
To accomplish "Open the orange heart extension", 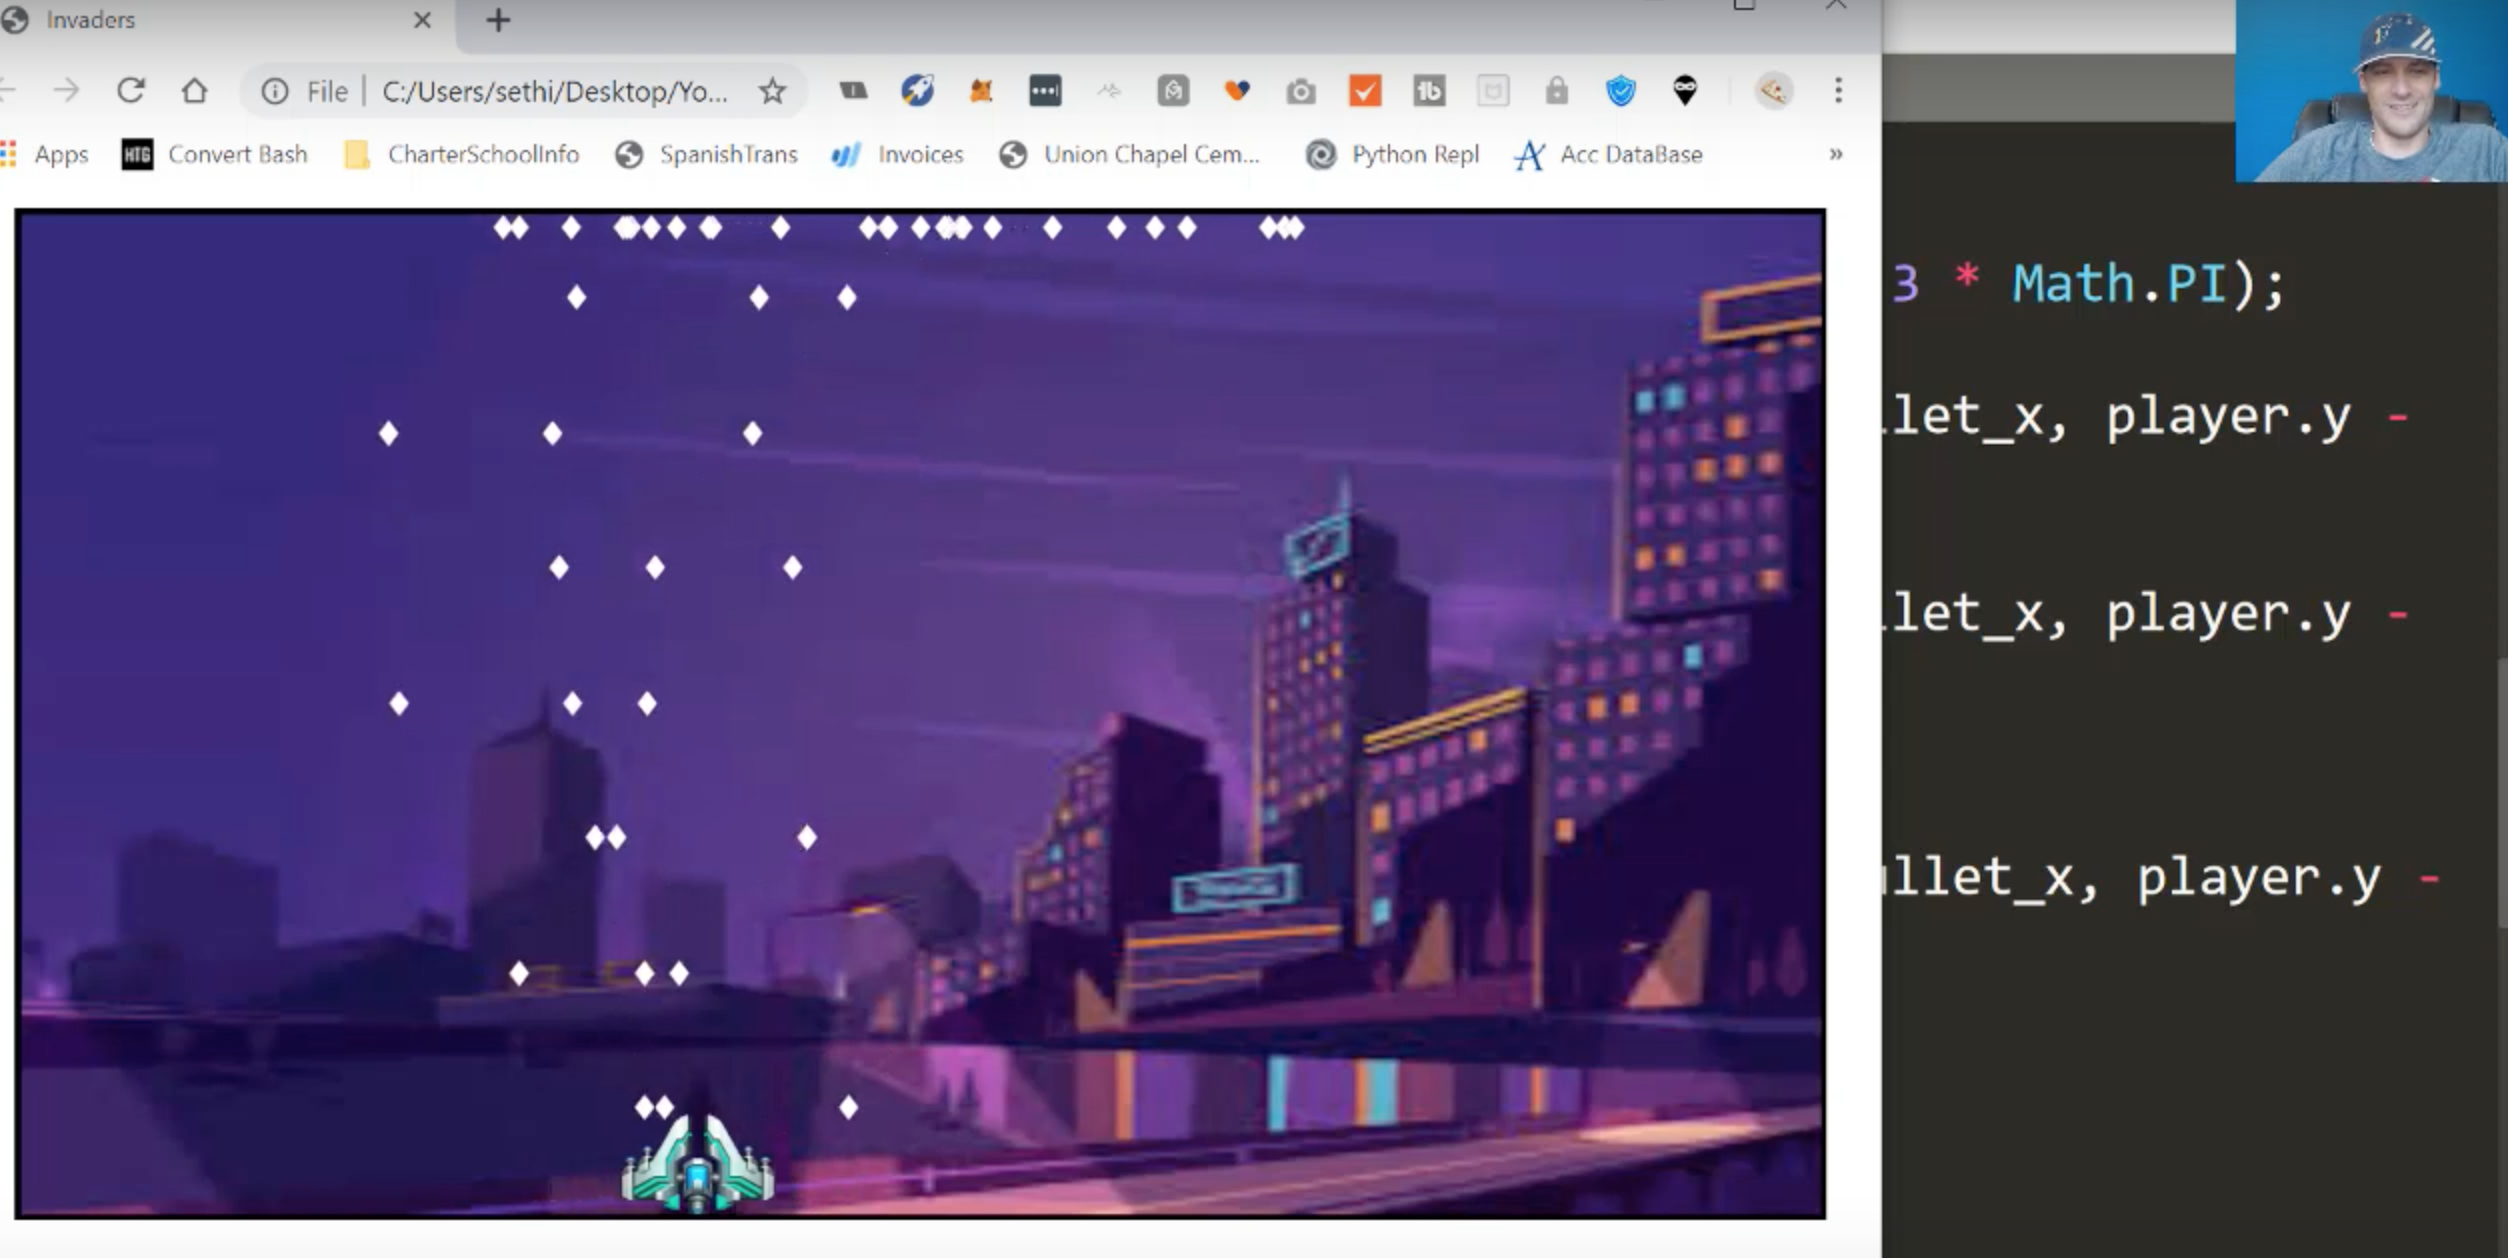I will coord(1237,91).
